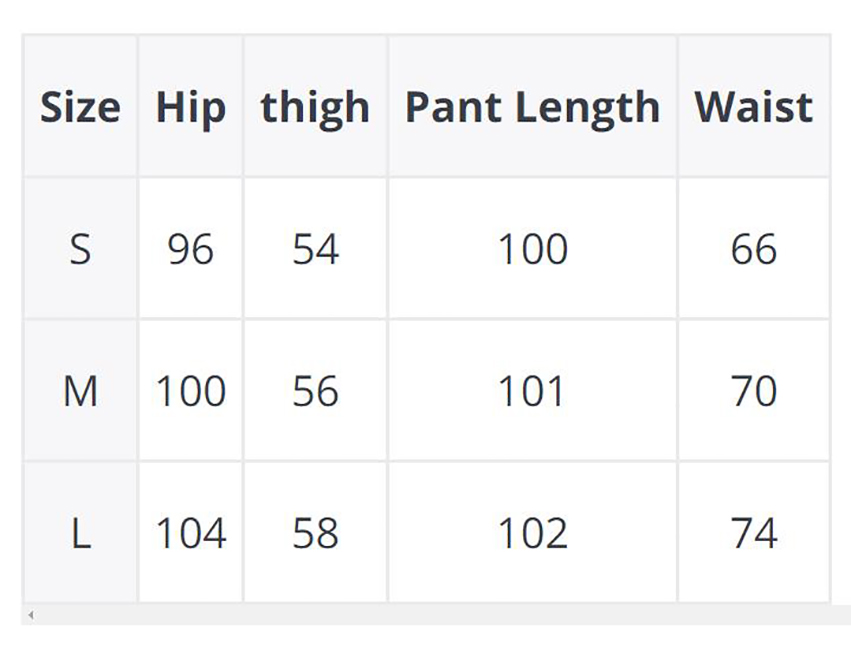Select the Waist column header
Image resolution: width=851 pixels, height=650 pixels.
click(753, 107)
